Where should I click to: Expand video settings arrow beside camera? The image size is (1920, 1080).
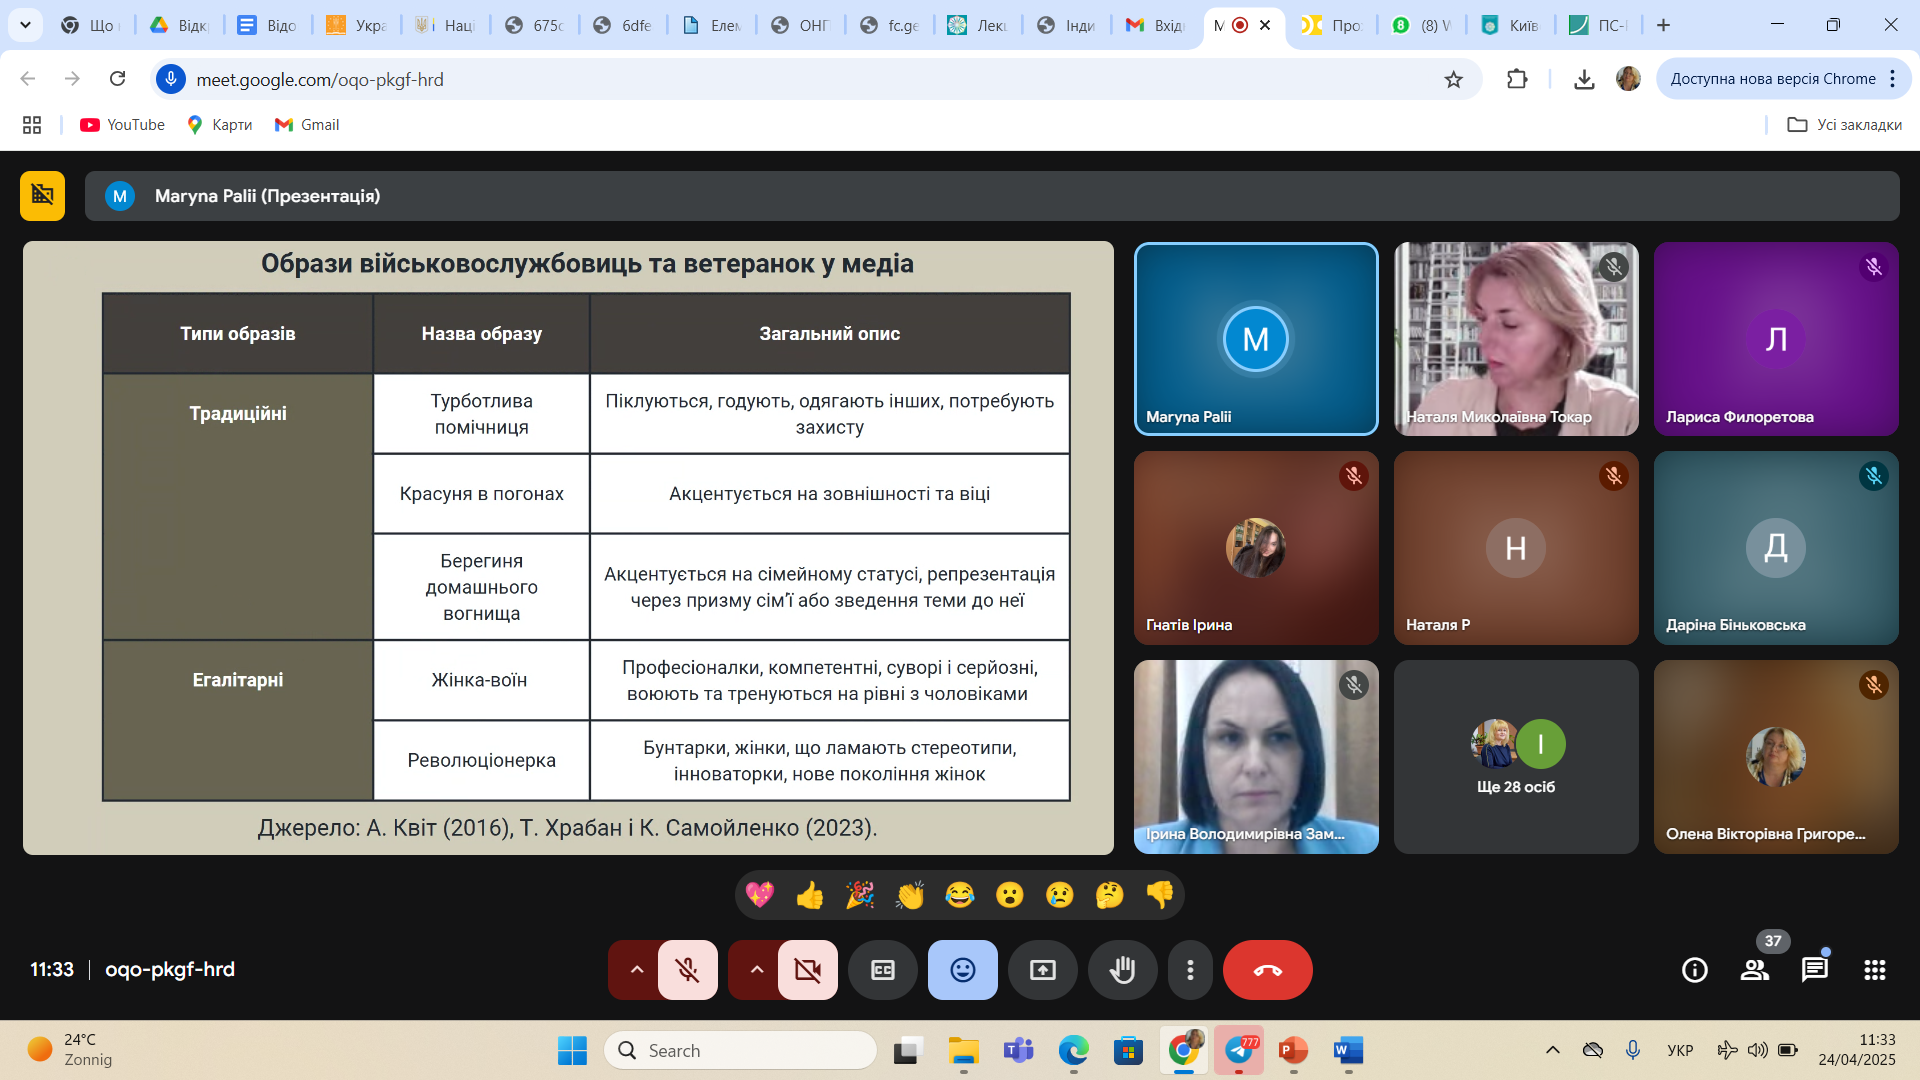point(756,970)
